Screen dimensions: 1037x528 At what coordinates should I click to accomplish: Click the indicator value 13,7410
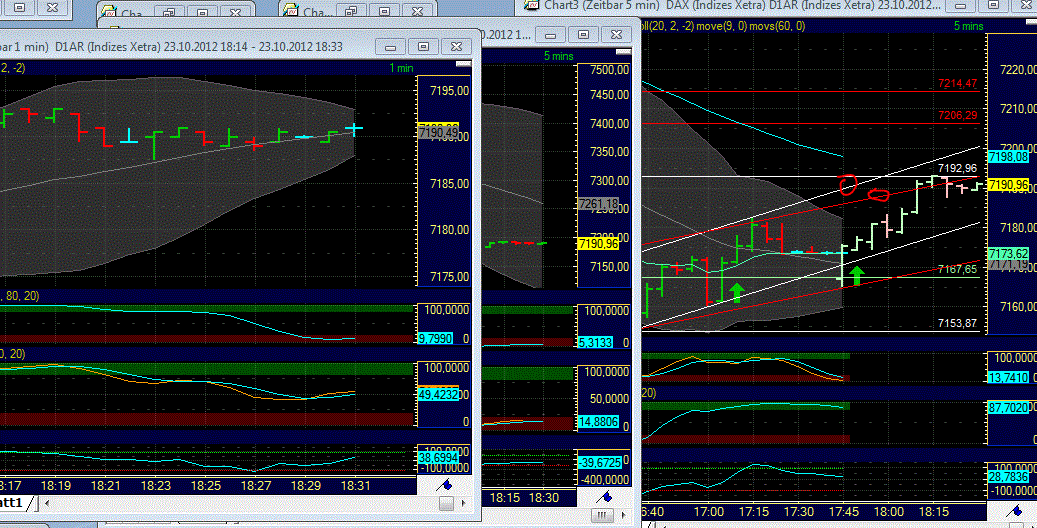coord(1009,378)
